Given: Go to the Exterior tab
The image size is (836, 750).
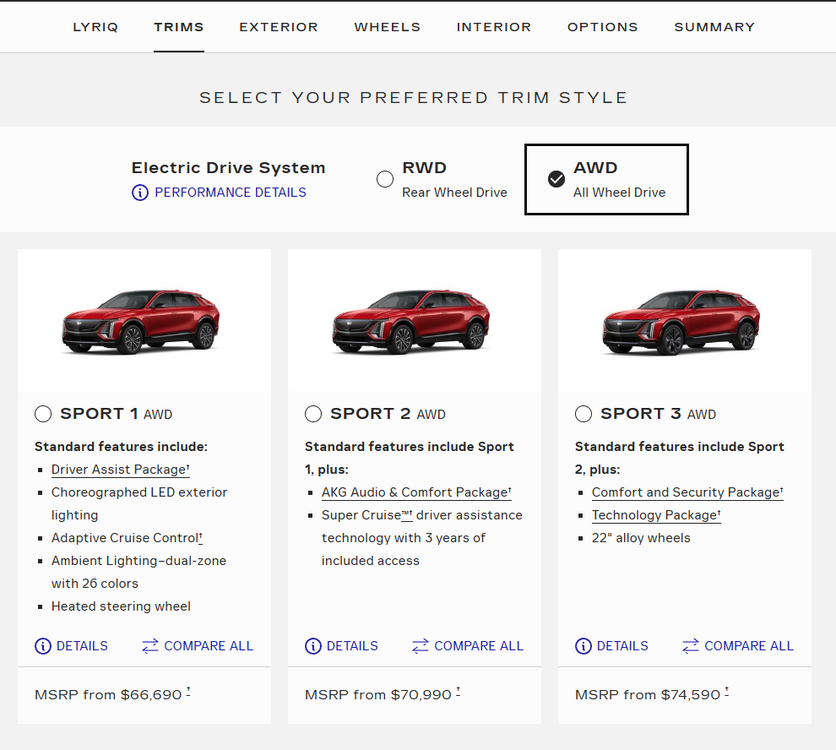Looking at the screenshot, I should coord(278,27).
